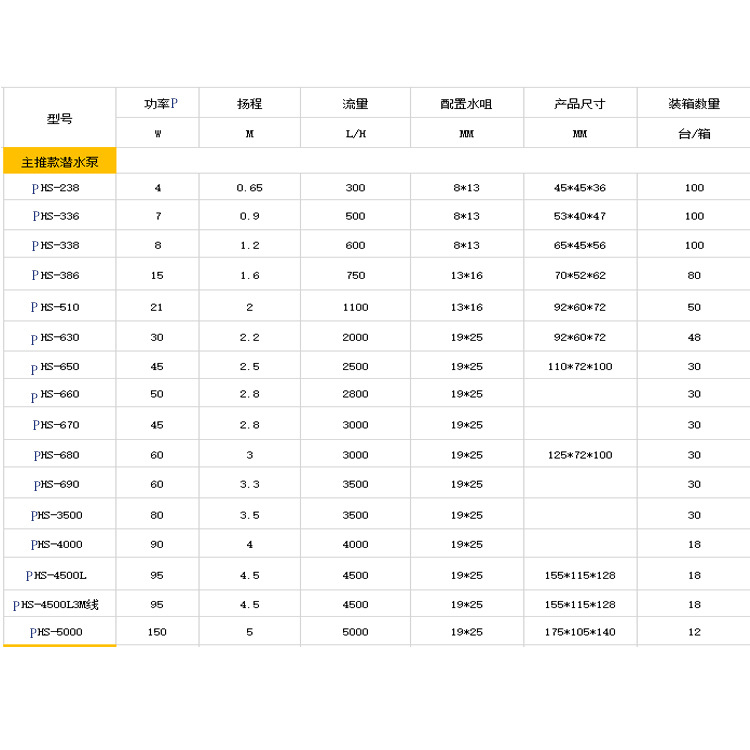This screenshot has height=750, width=750.
Task: Select the 主推款潜水泵 category label
Action: [x=59, y=162]
